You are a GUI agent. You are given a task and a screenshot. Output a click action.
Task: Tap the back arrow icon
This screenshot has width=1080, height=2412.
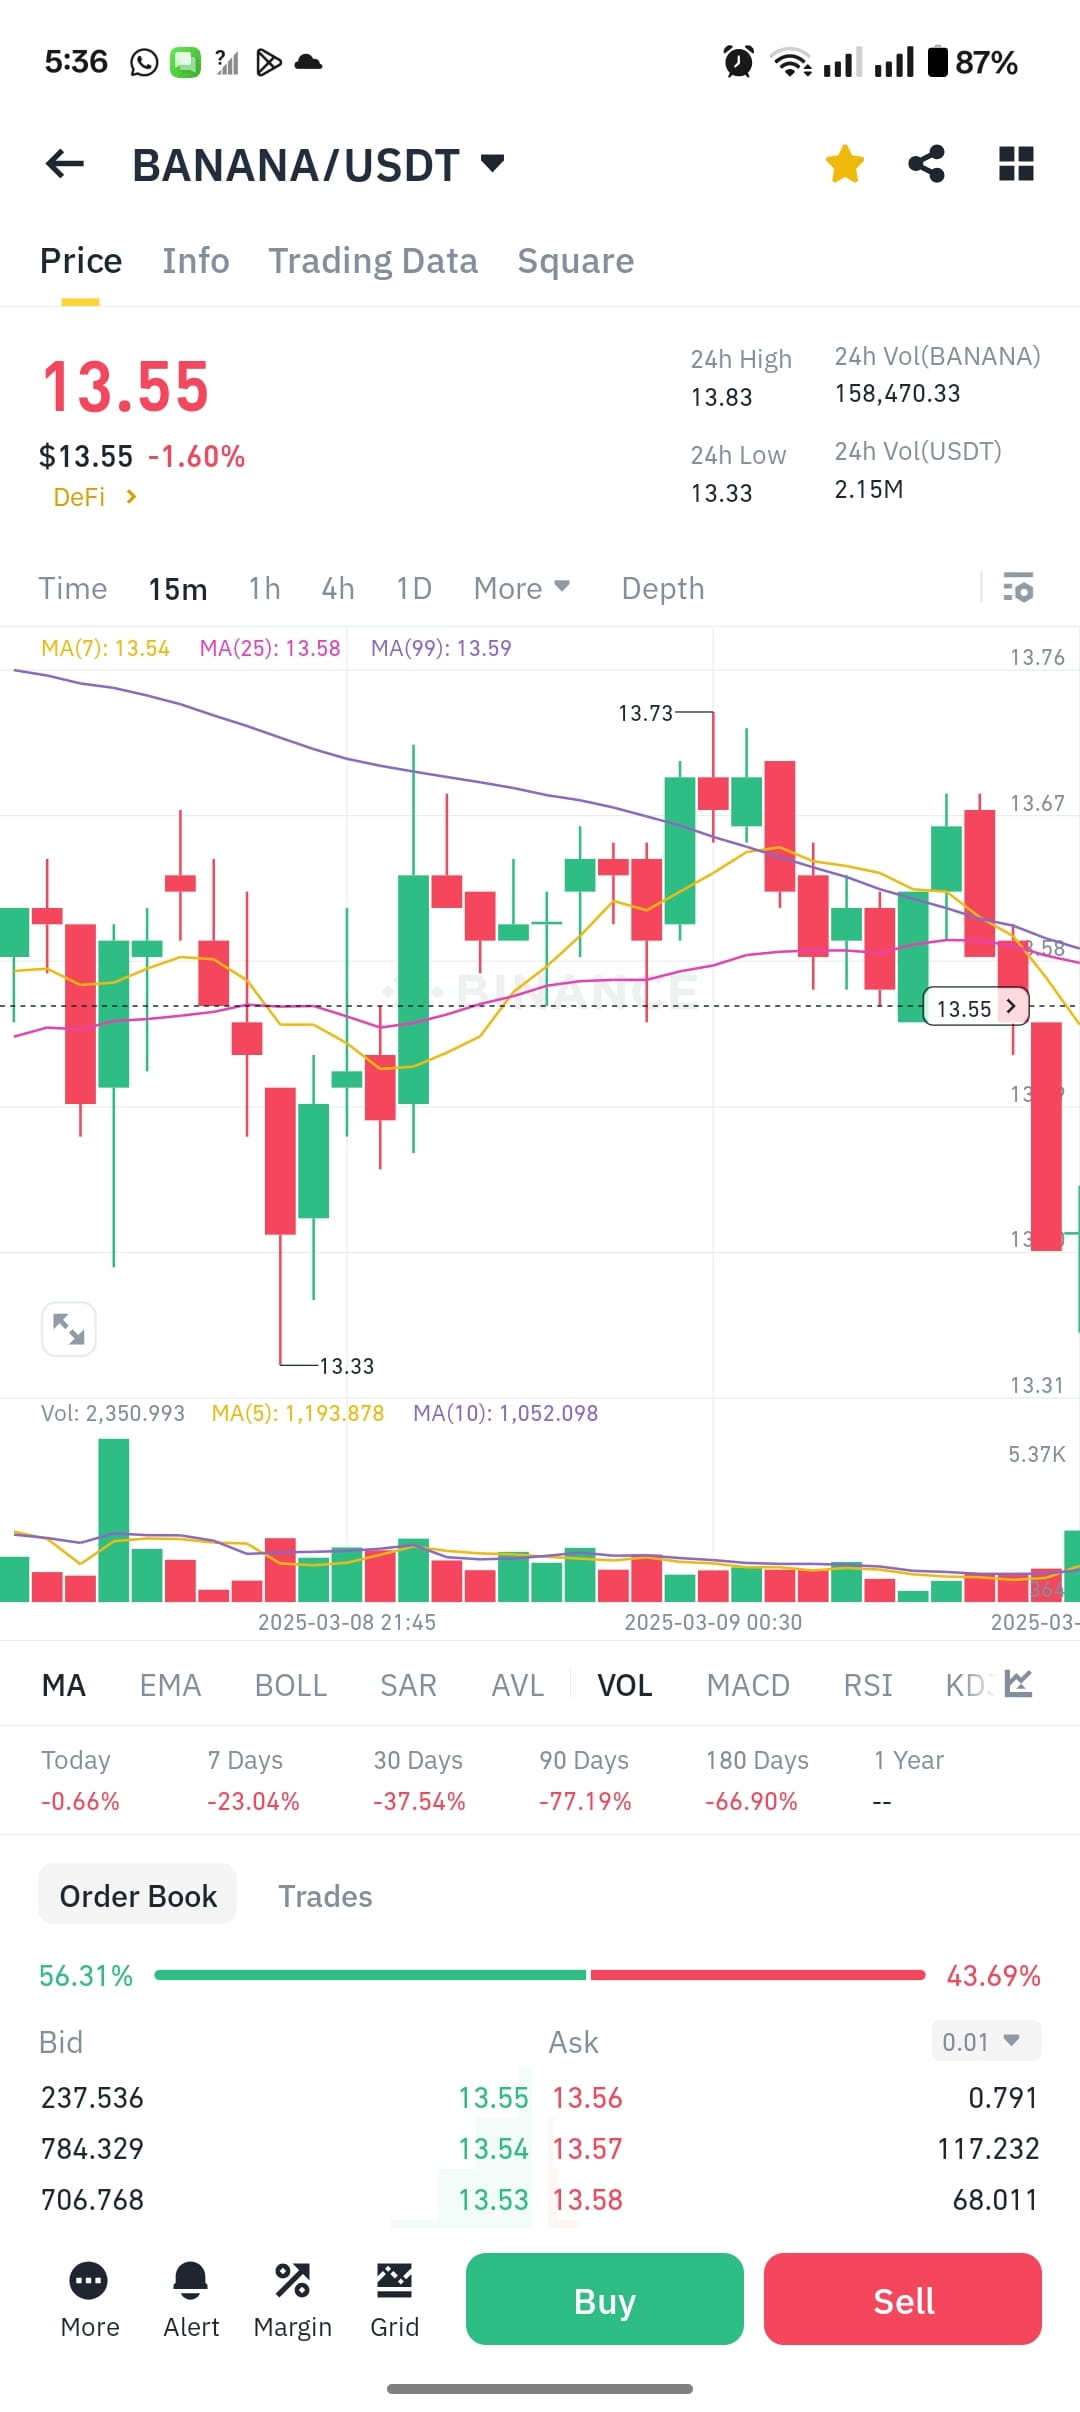pos(65,164)
